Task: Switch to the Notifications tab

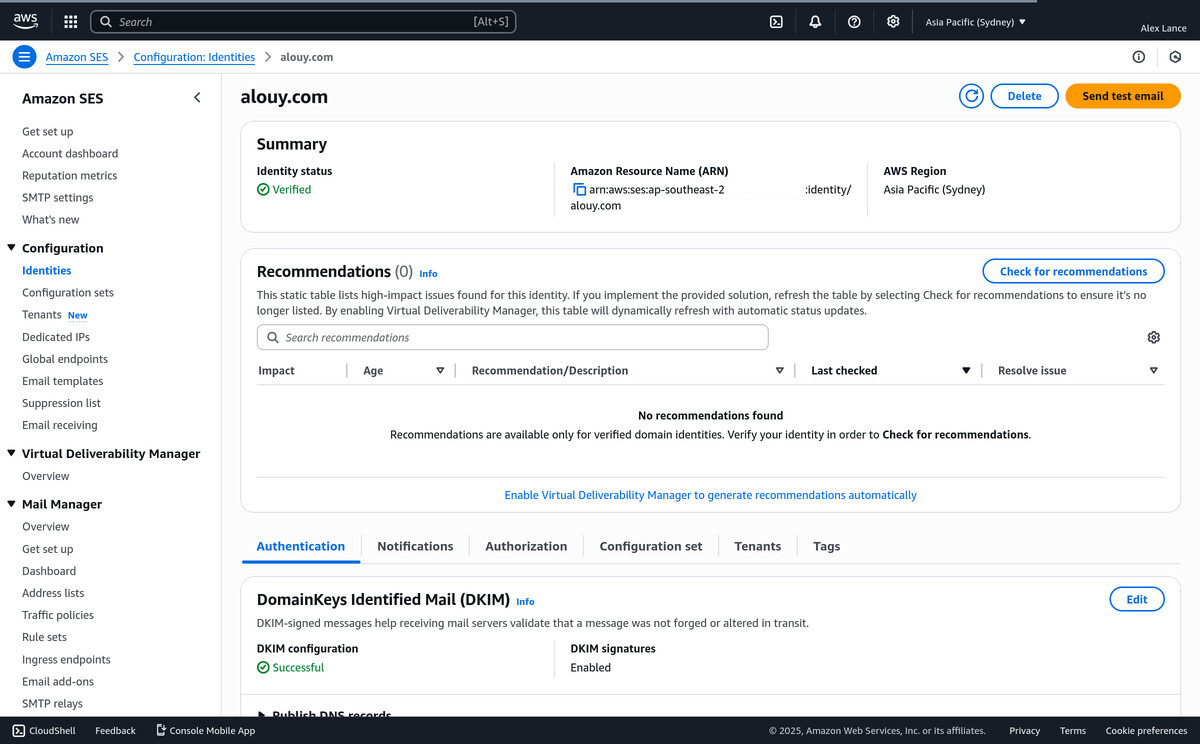Action: point(415,546)
